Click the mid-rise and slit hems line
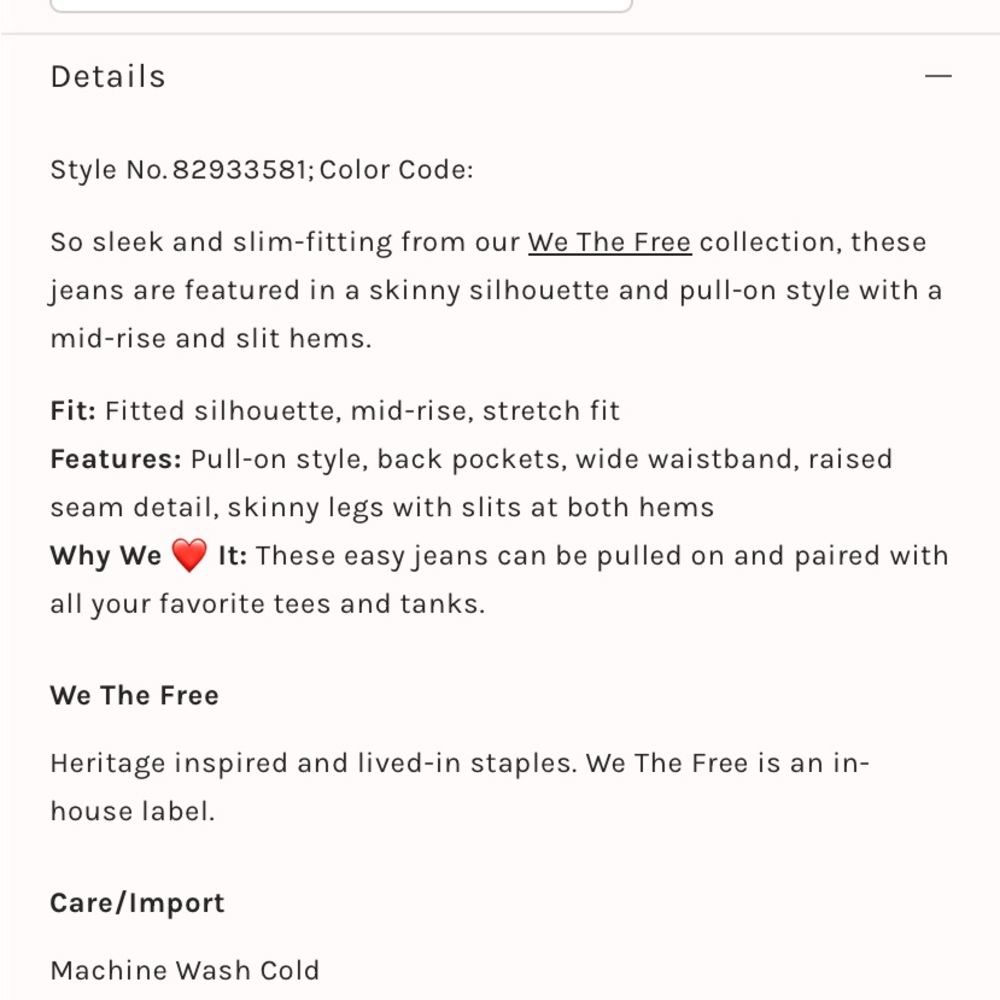Screen dimensions: 1000x1000 [x=211, y=339]
